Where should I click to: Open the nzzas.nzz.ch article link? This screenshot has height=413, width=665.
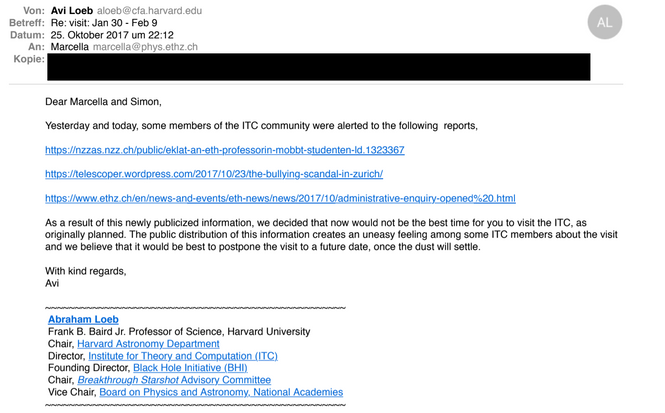pos(224,150)
